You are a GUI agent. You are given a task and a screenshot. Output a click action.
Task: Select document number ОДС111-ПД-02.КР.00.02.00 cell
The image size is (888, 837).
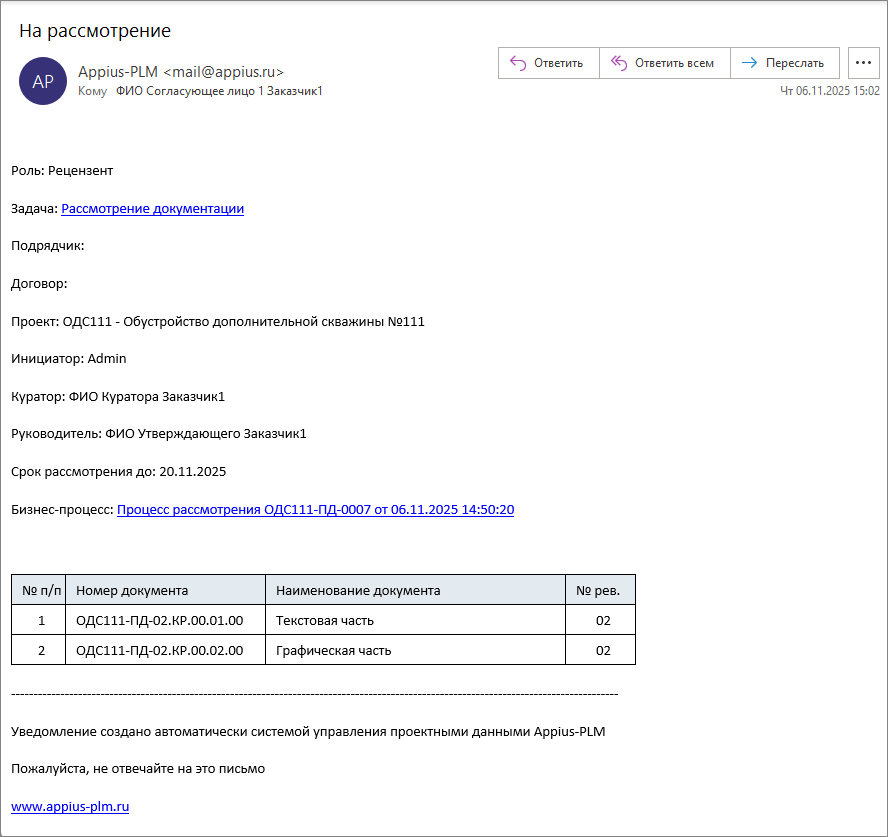[x=160, y=650]
